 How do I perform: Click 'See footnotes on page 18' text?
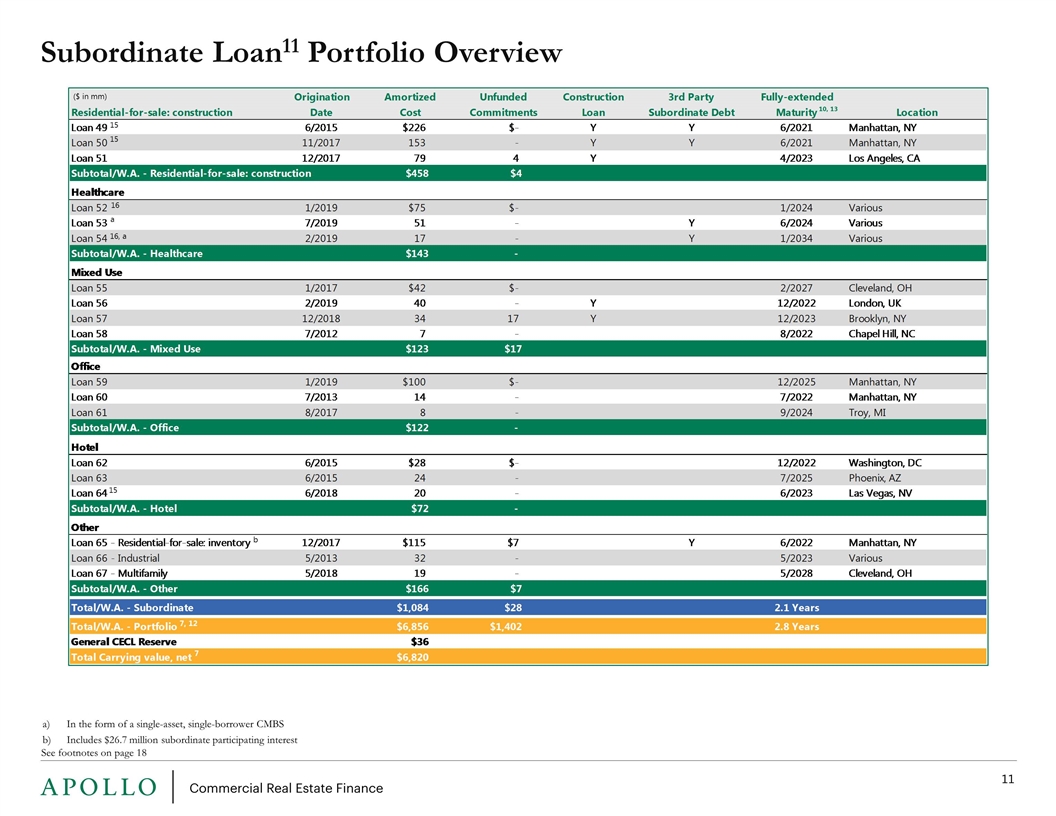tap(94, 753)
